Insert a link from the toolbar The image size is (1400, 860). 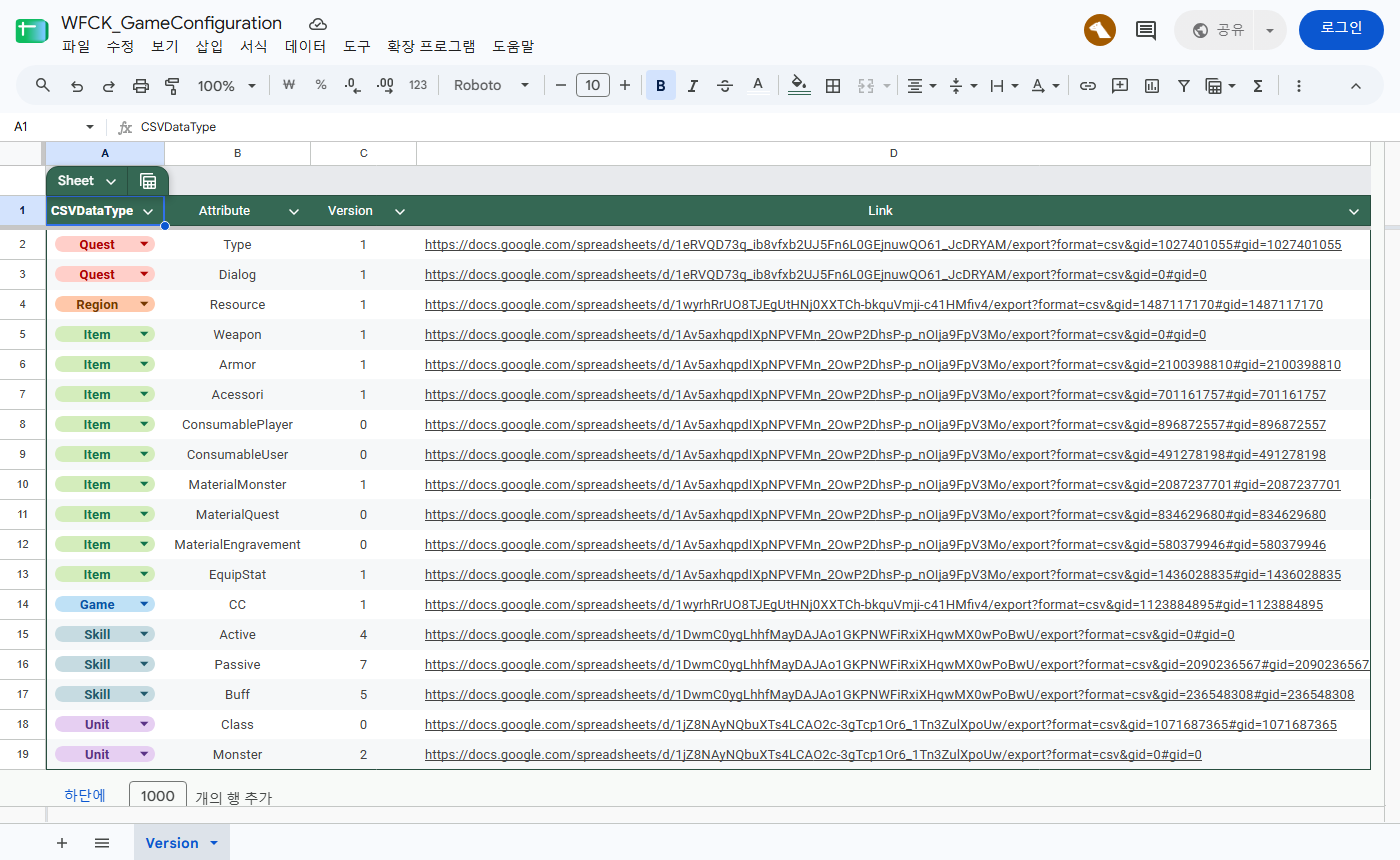1088,86
